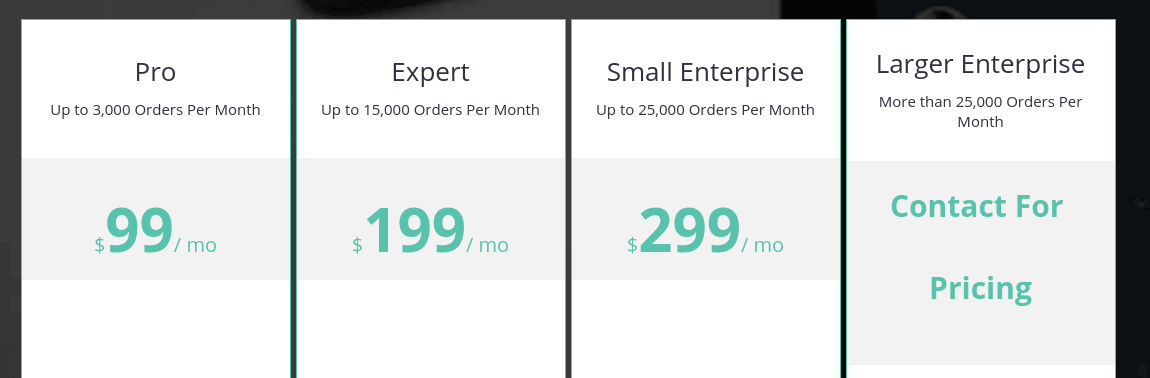Select the Expert plan title
Image resolution: width=1150 pixels, height=378 pixels.
tap(431, 73)
